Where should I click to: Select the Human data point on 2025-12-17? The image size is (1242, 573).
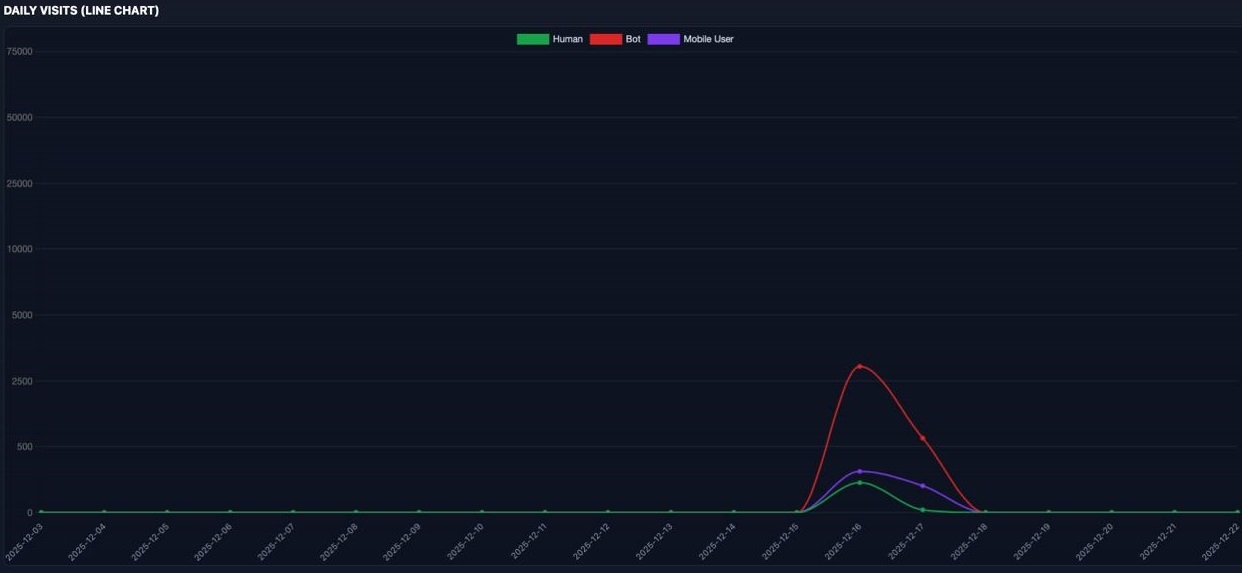922,510
